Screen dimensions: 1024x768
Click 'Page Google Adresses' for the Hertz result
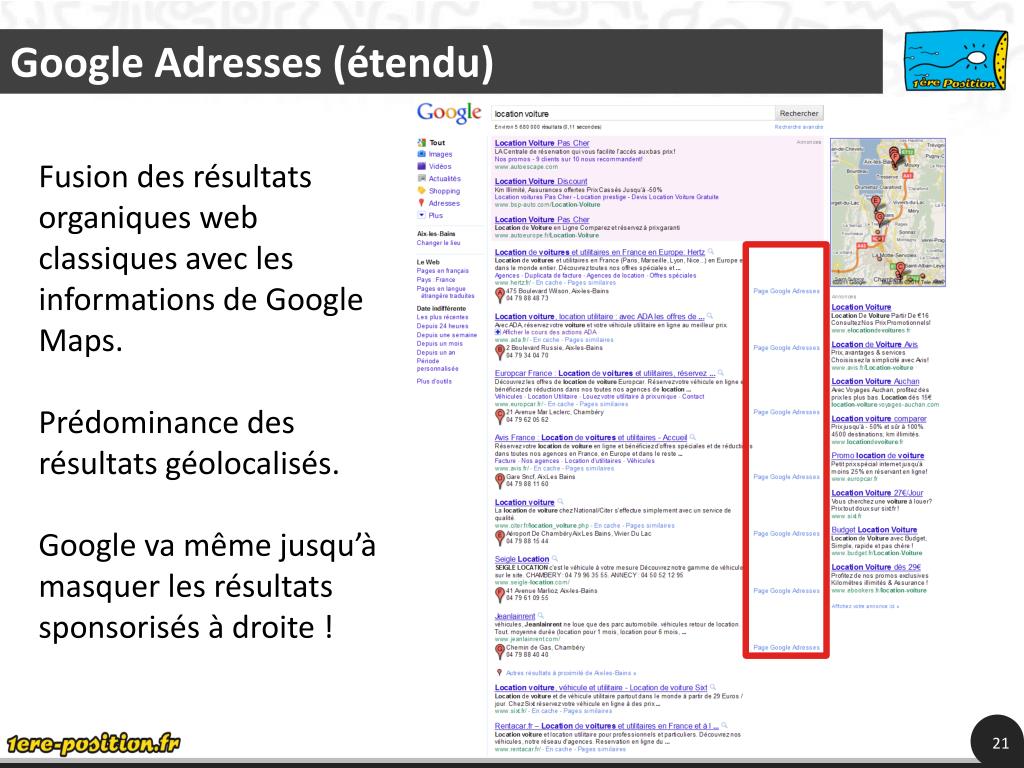tap(786, 291)
